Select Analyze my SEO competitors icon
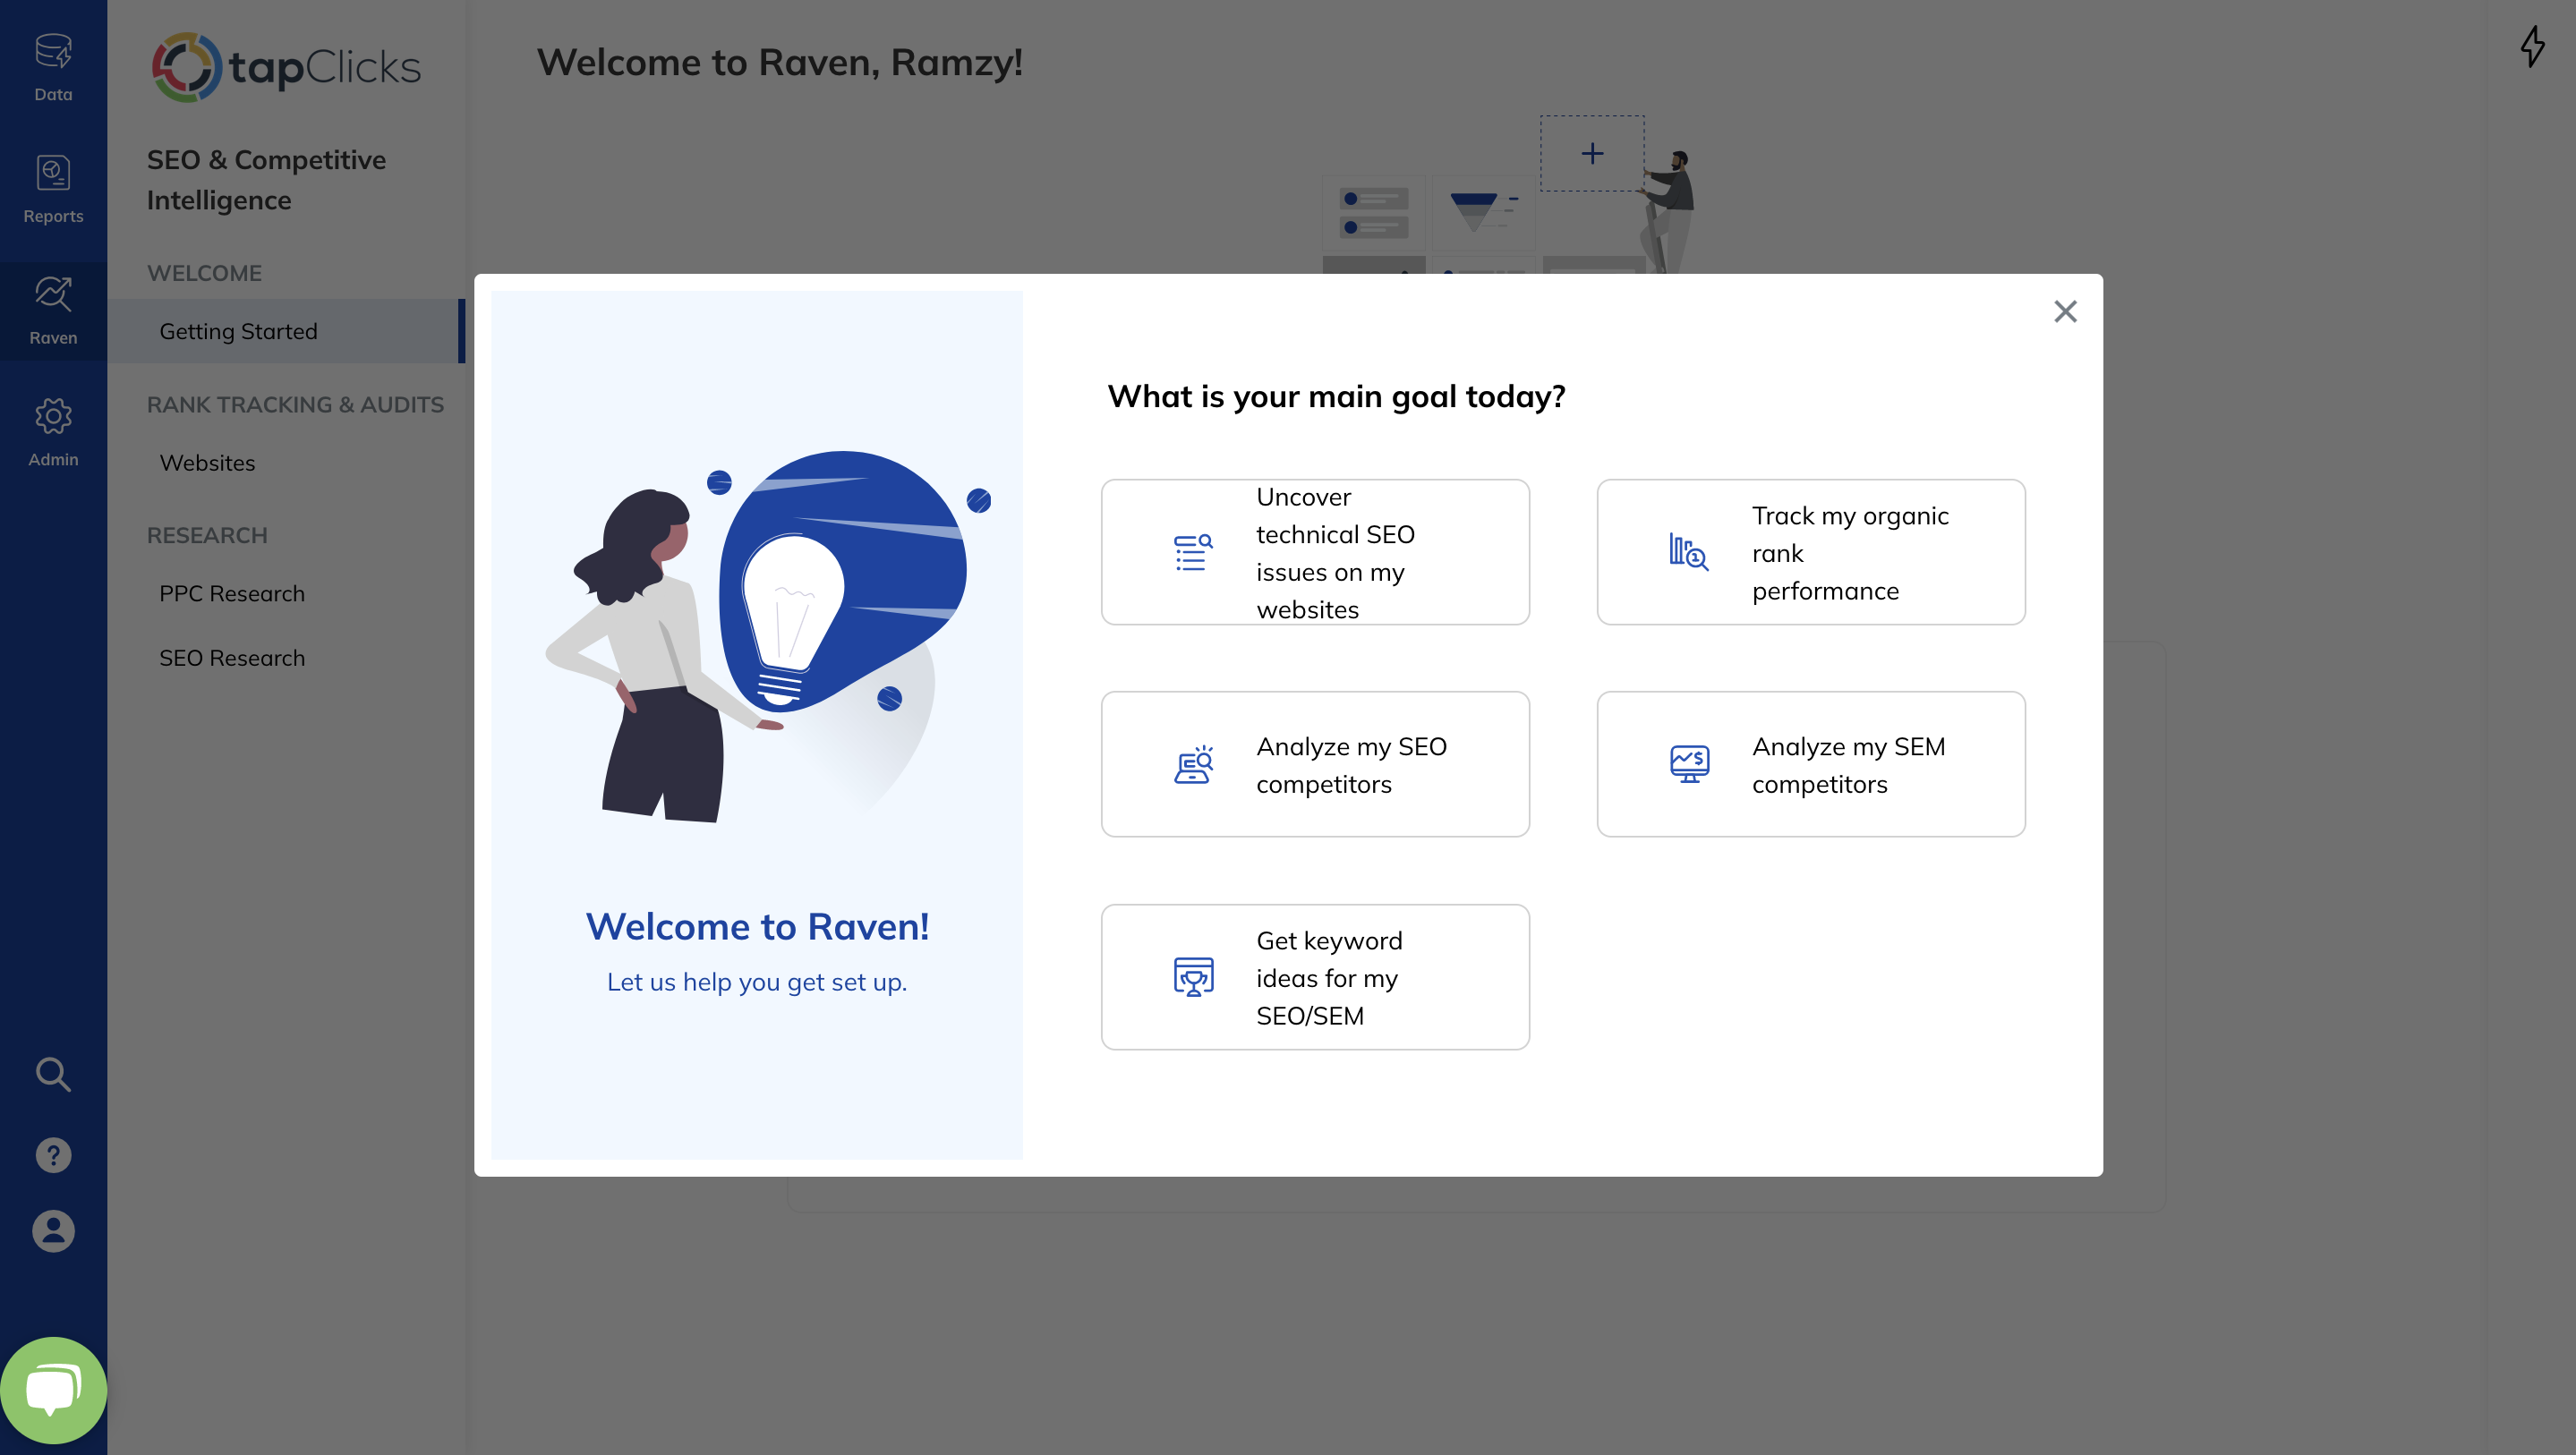 click(1193, 765)
